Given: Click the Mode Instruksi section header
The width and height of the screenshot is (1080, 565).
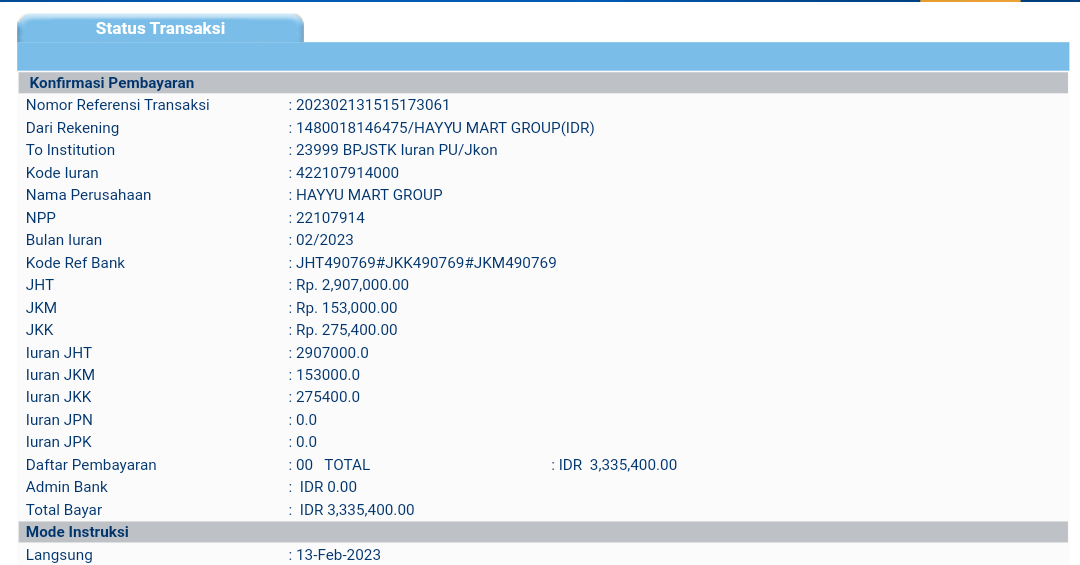Looking at the screenshot, I should click(77, 532).
